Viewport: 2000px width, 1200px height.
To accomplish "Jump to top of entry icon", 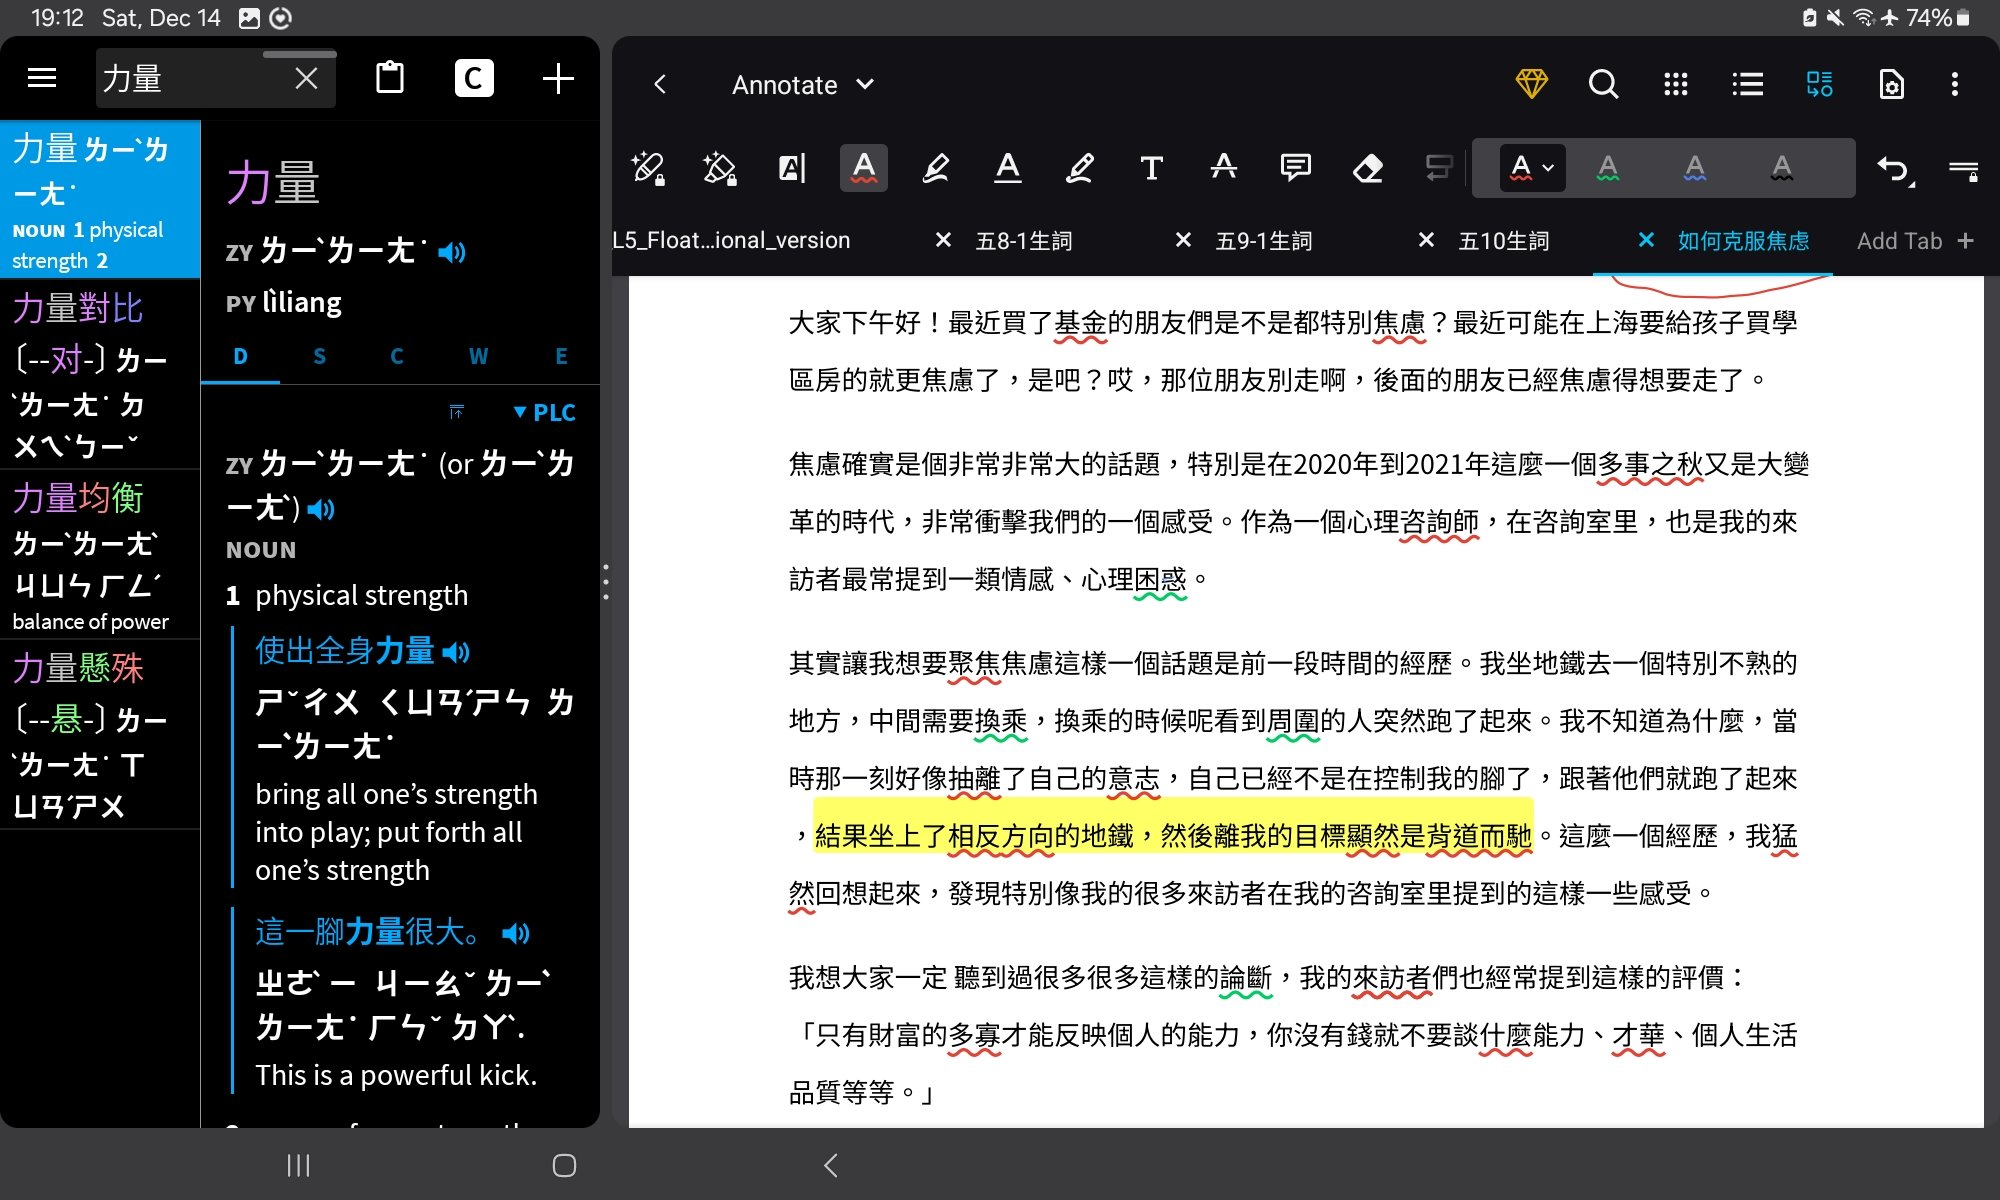I will point(457,412).
